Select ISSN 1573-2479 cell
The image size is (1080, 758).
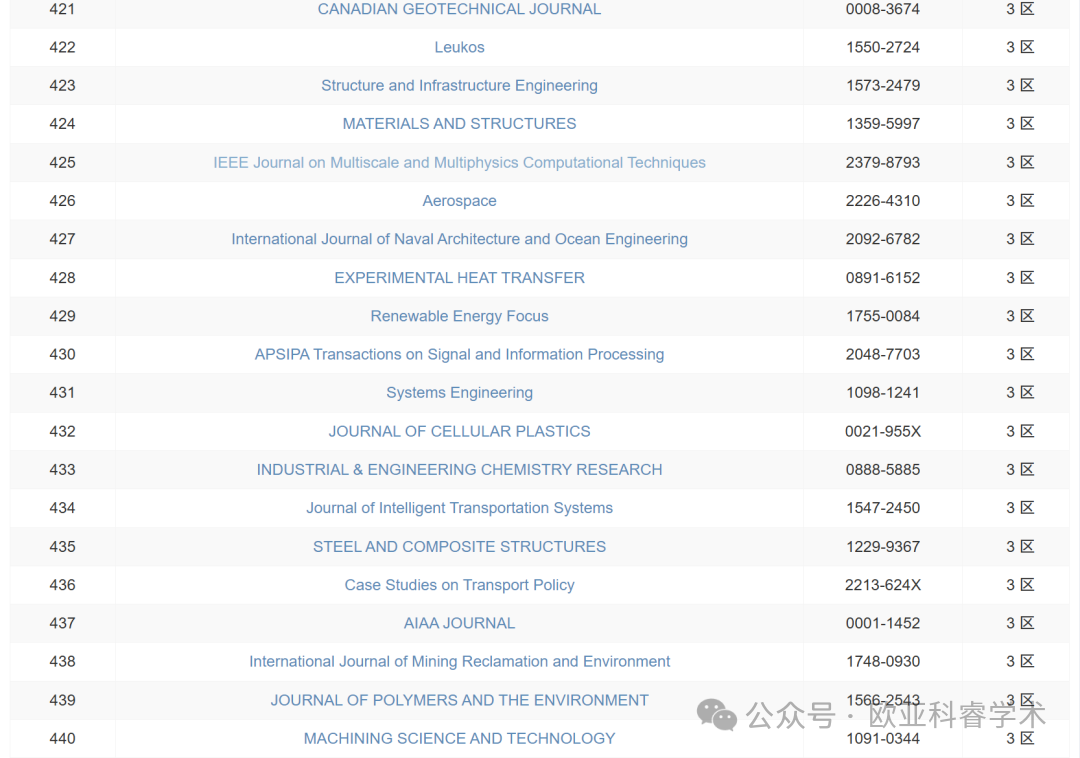pyautogui.click(x=883, y=85)
